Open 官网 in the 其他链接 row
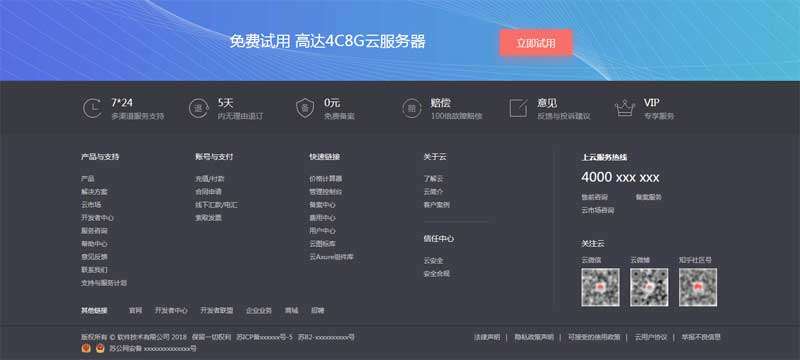Screen dimensions: 800x360 [x=135, y=310]
